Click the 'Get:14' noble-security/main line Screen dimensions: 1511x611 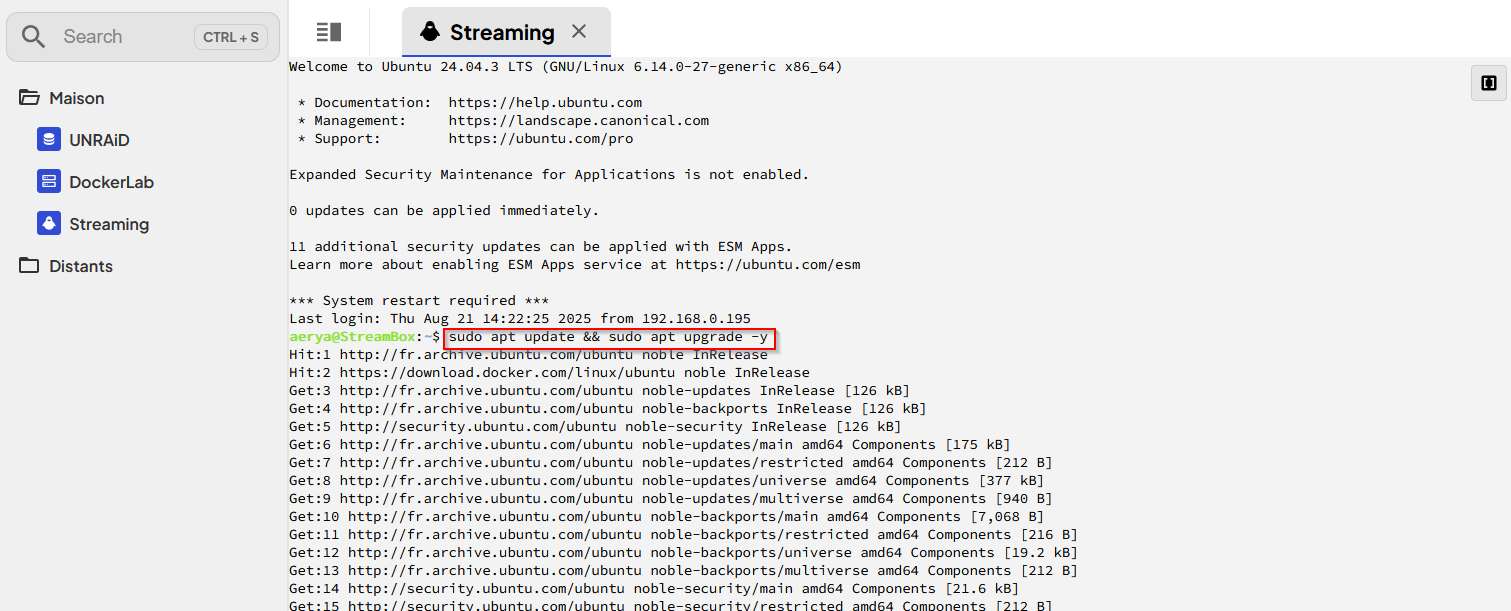pyautogui.click(x=654, y=588)
